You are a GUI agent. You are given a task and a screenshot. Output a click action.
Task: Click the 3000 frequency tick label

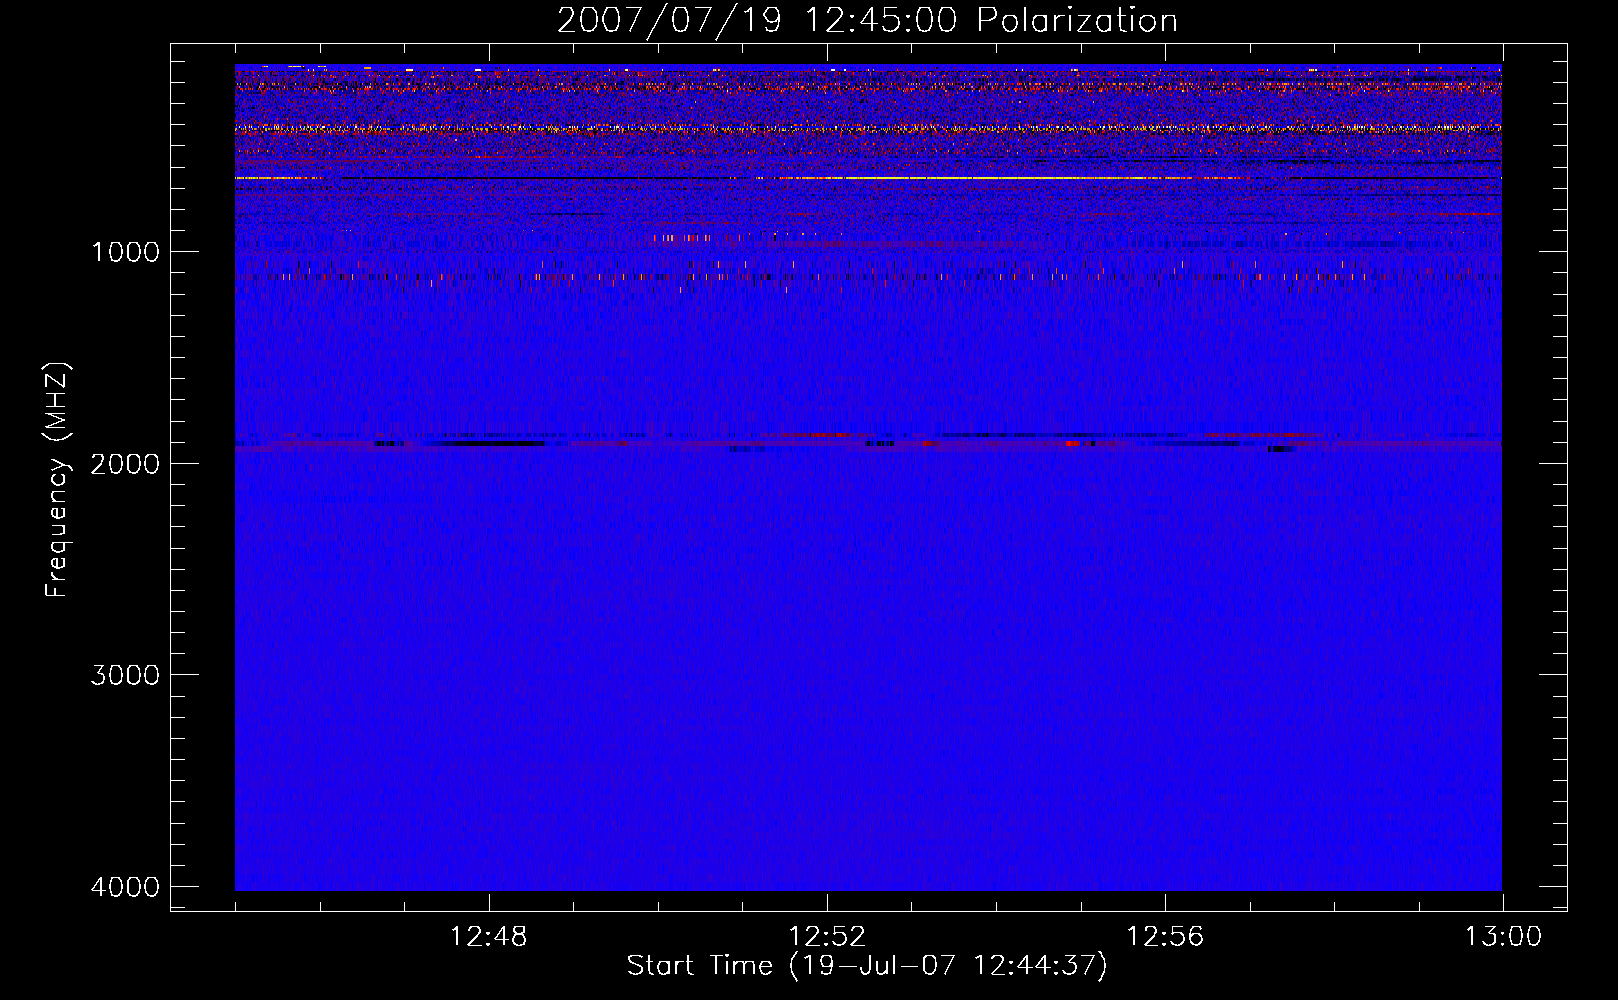click(x=125, y=675)
